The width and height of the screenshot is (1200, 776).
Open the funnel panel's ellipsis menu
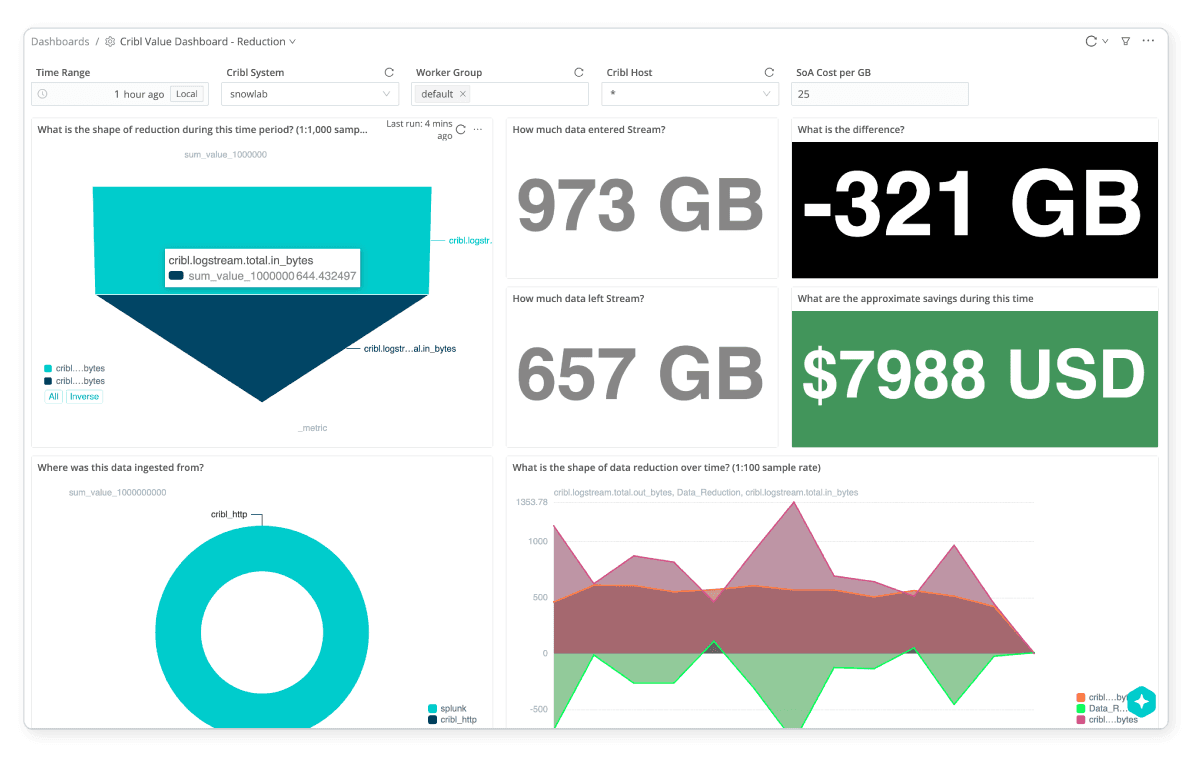tap(478, 130)
